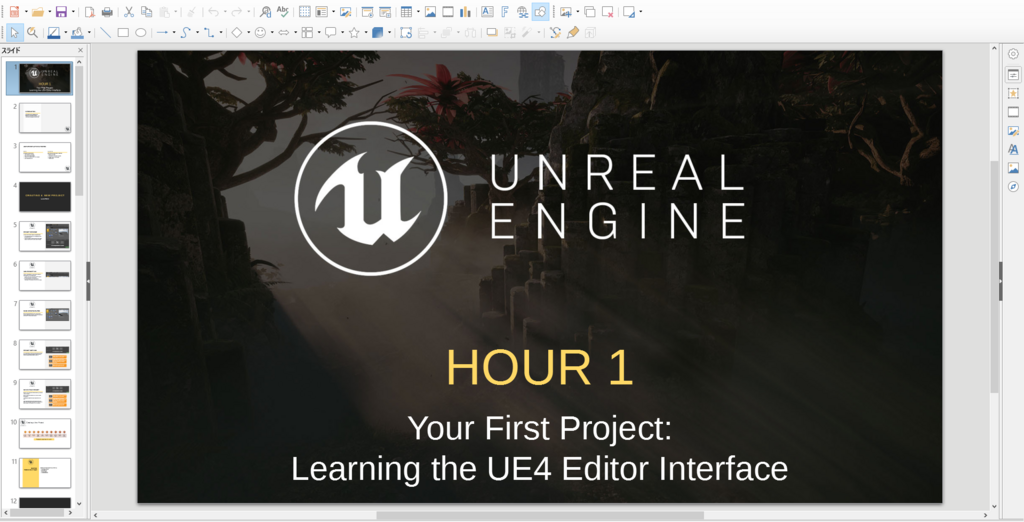
Task: Click the horizontal scrollbar below the slide
Action: click(x=541, y=515)
